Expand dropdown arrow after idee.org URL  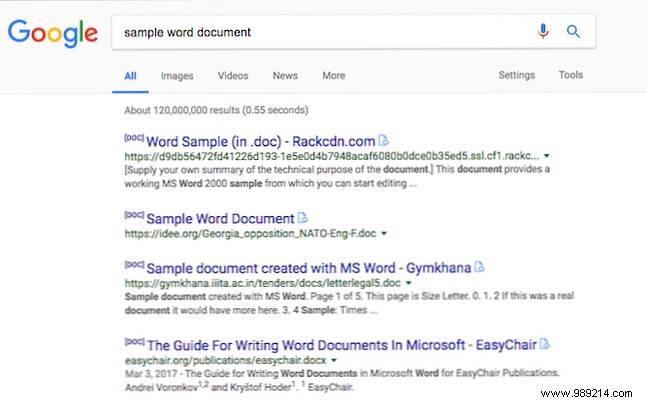(x=384, y=234)
